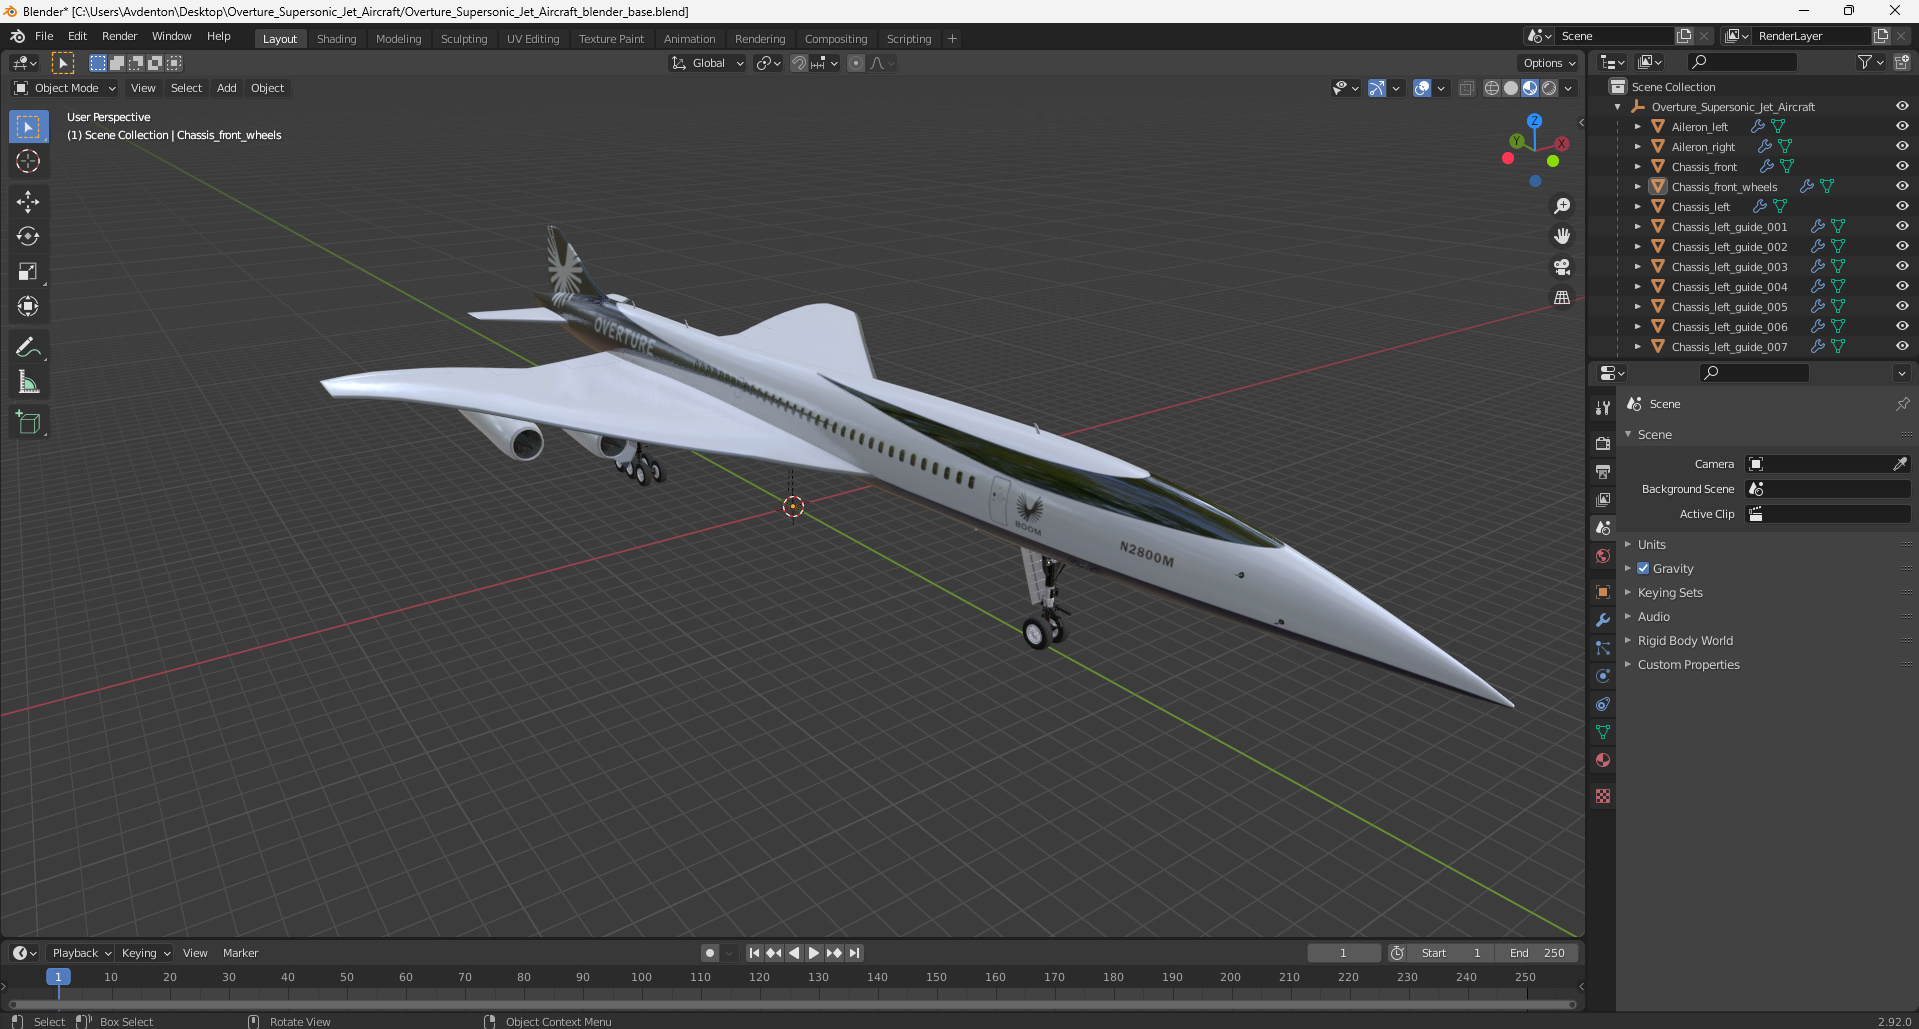Open the Modifiers wrench properties tab
Image resolution: width=1919 pixels, height=1029 pixels.
(1603, 620)
